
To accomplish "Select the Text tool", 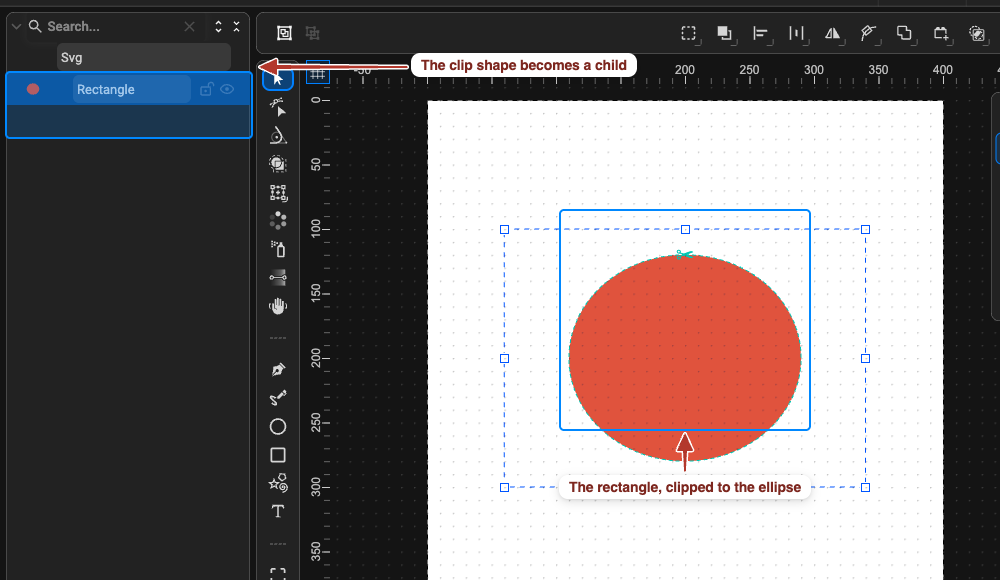I will coord(277,511).
